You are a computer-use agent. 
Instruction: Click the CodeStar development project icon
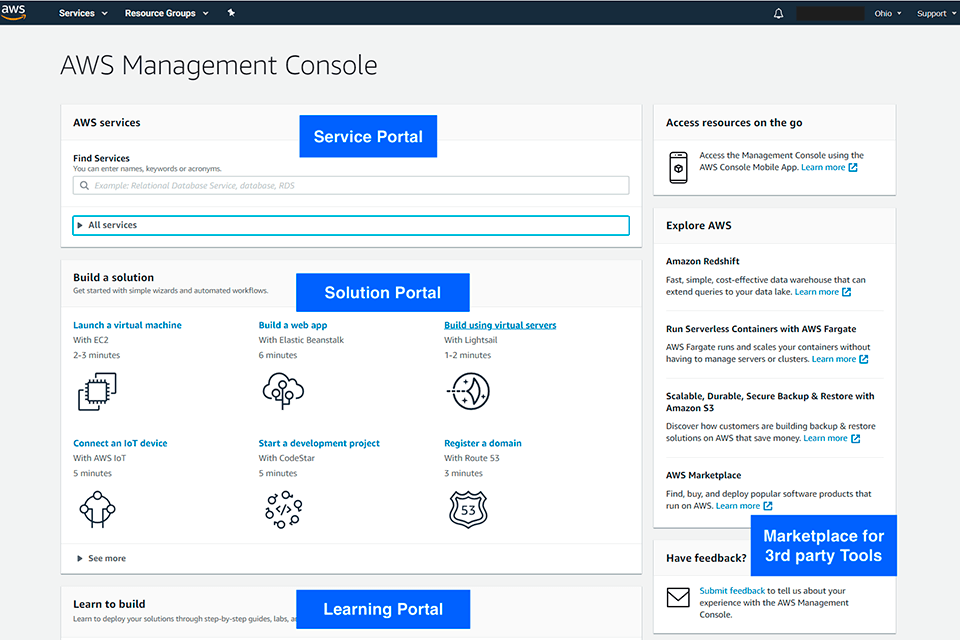(x=283, y=509)
